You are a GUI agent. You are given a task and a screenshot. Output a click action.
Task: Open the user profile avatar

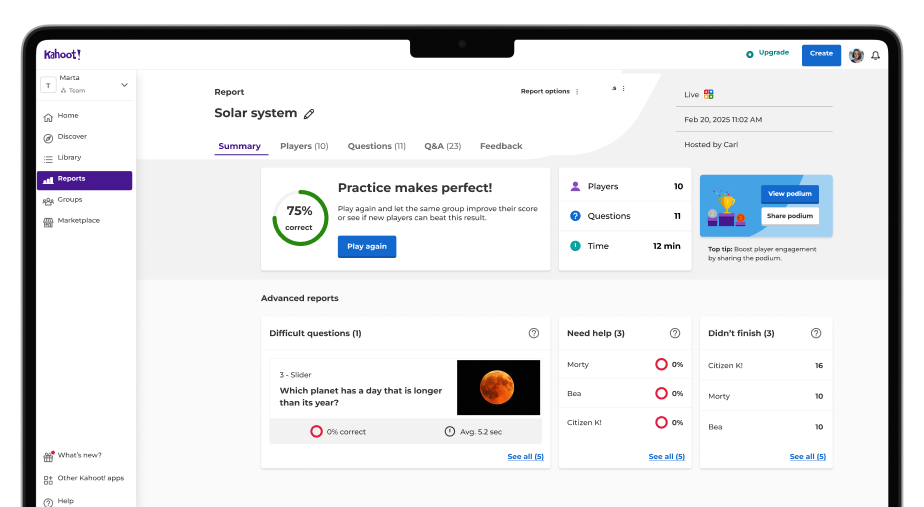pyautogui.click(x=856, y=55)
